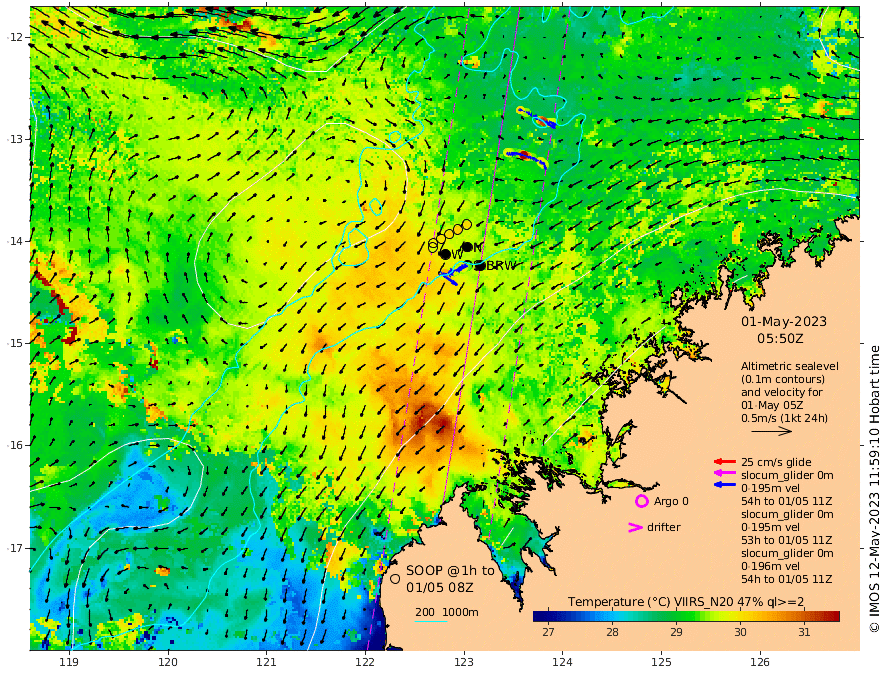Click the red arrow for 25 cm/s glide
This screenshot has width=880, height=680.
pos(725,462)
